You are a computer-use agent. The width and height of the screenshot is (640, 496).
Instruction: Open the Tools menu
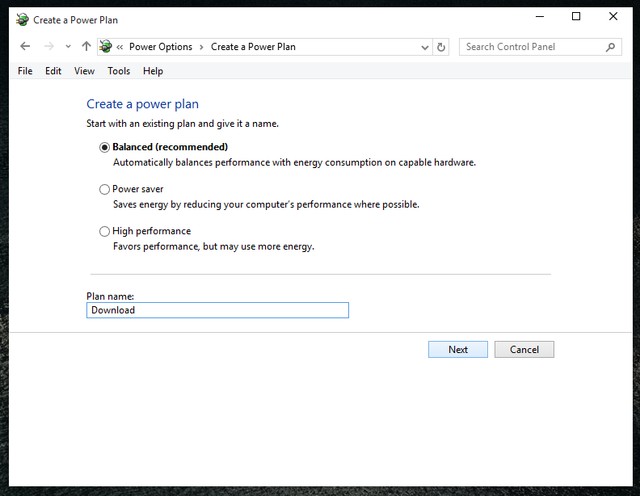coord(119,71)
